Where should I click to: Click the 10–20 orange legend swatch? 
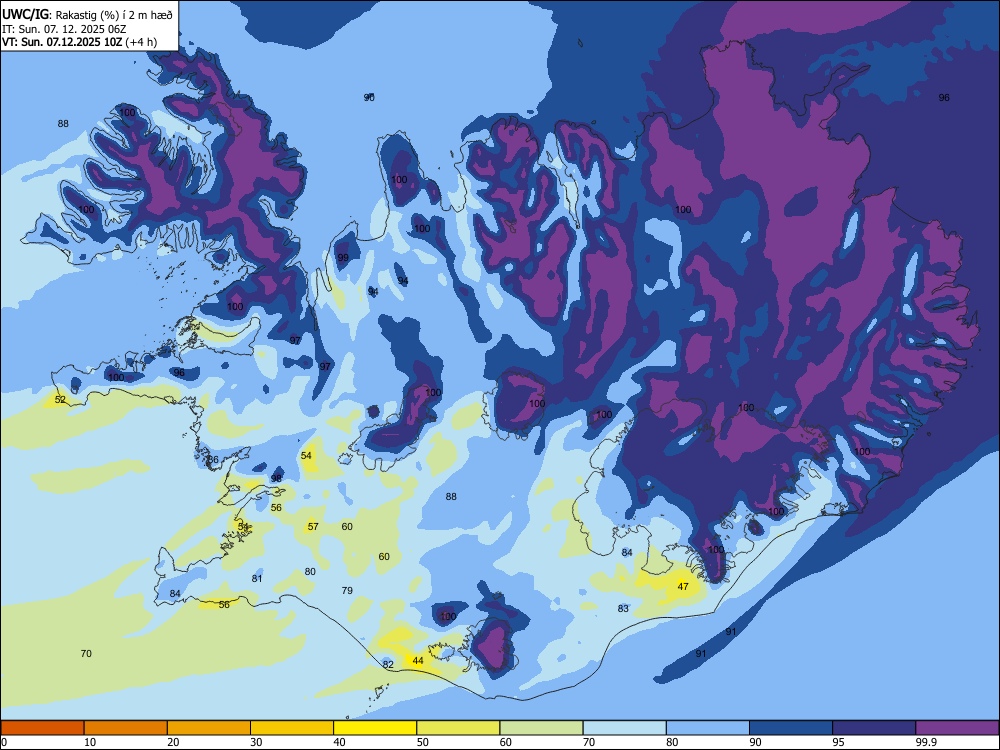pos(126,728)
